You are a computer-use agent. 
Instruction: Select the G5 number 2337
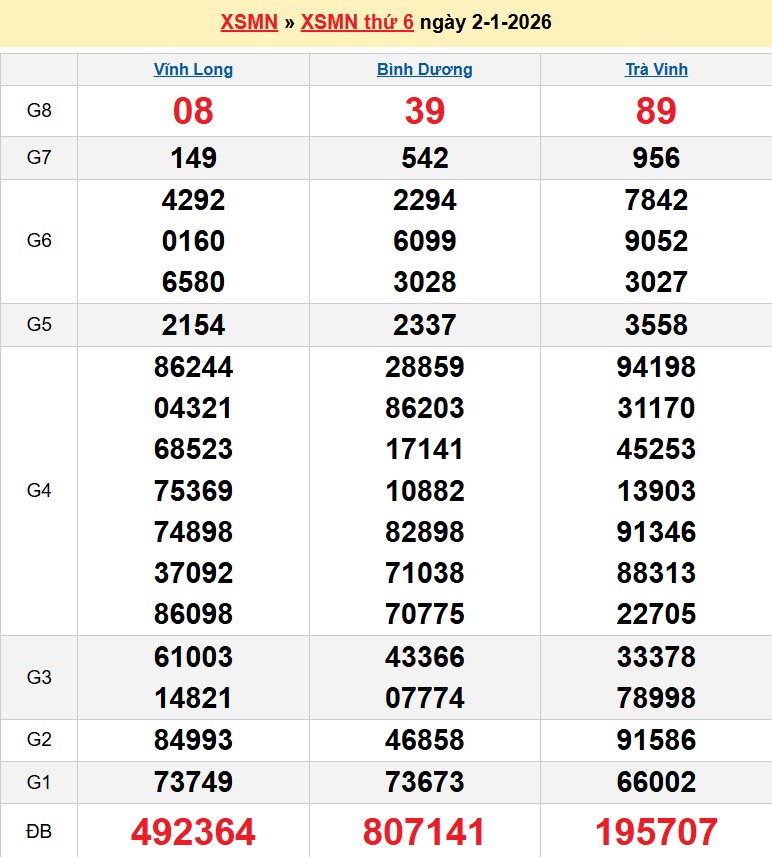[x=424, y=325]
